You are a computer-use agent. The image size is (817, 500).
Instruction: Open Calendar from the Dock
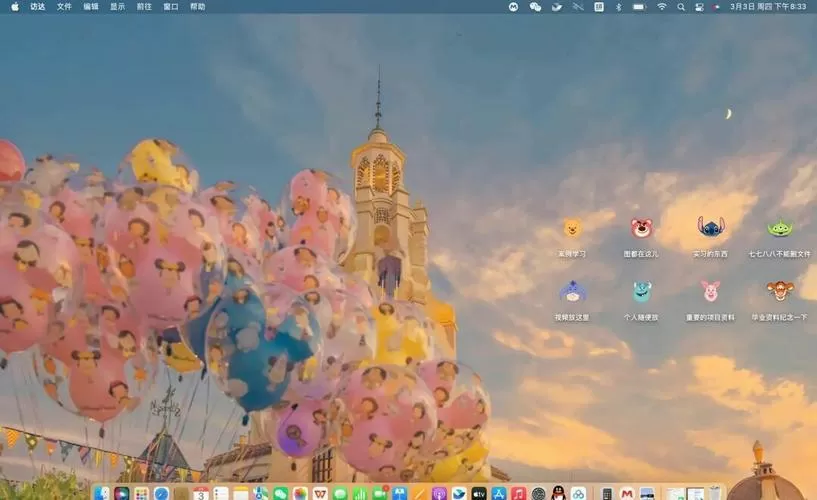[201, 493]
